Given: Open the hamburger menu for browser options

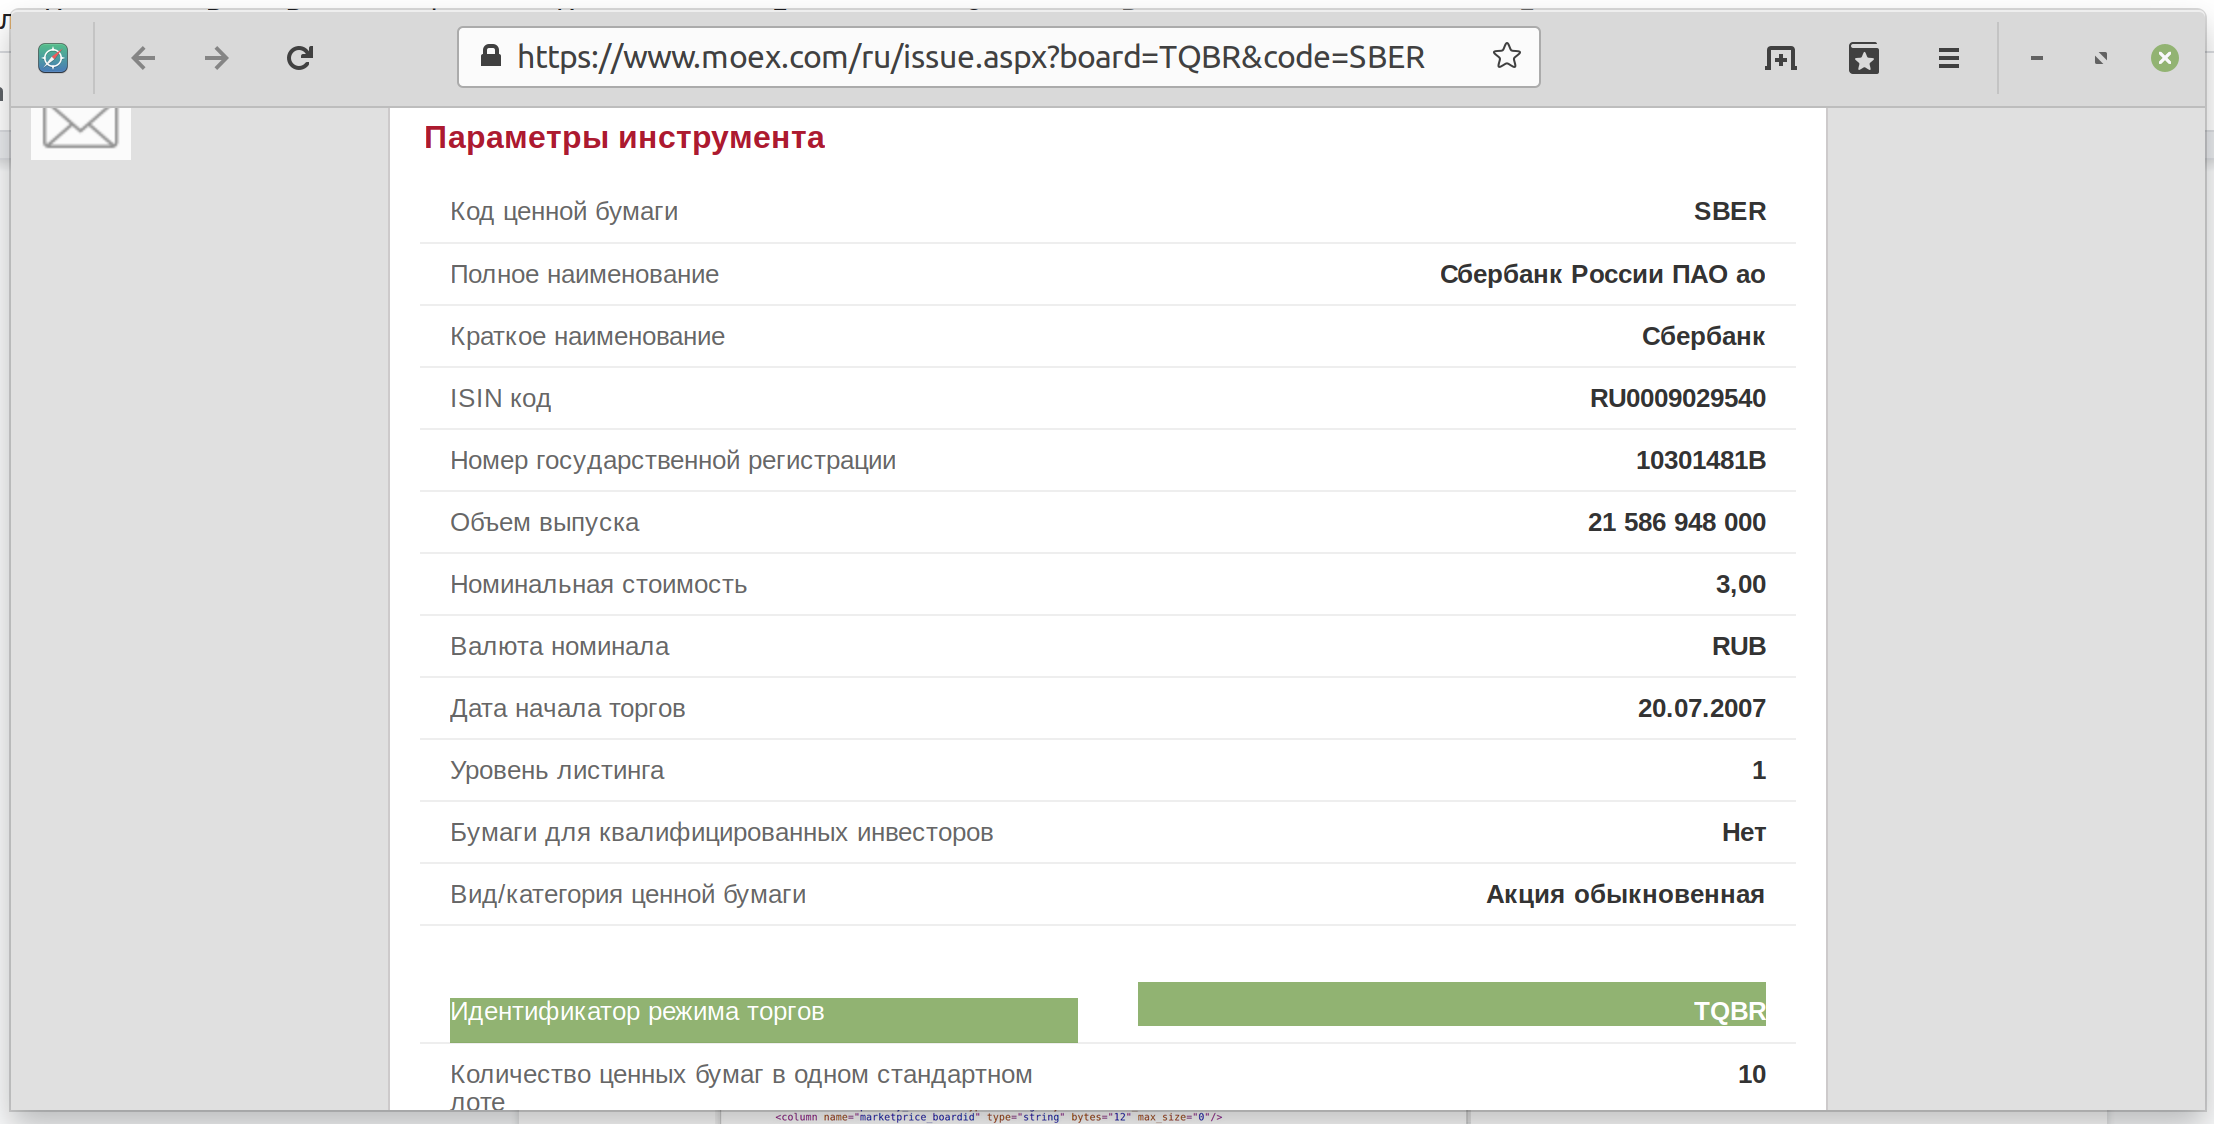Looking at the screenshot, I should (1946, 58).
